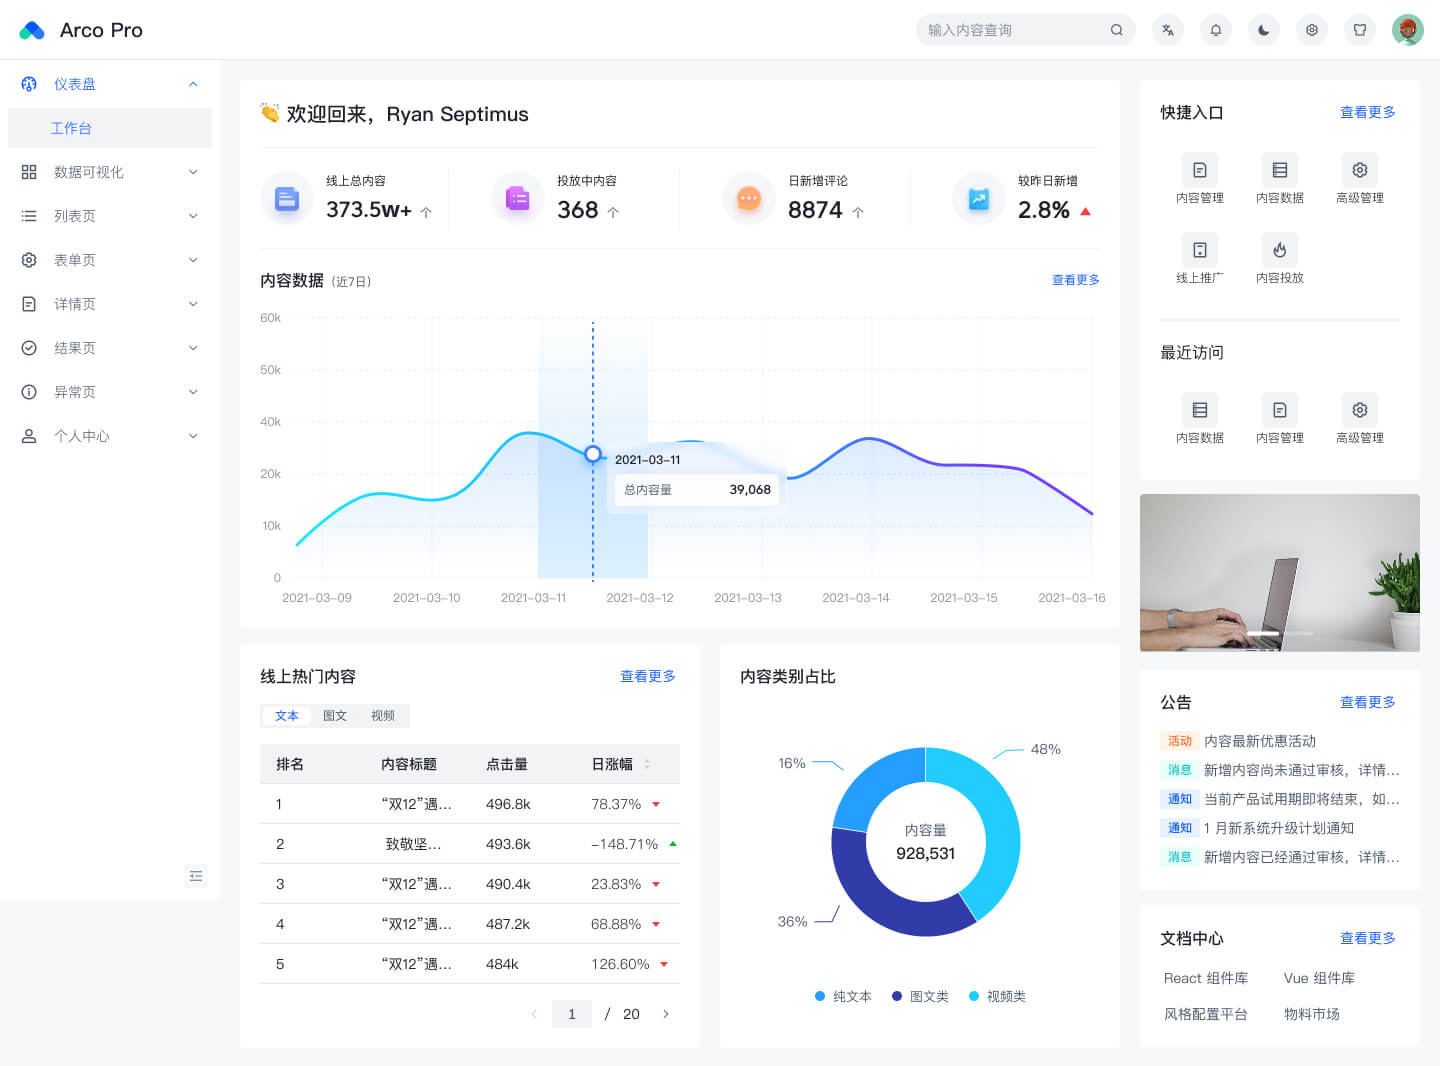Expand 列表页 sidebar menu
This screenshot has height=1066, width=1440.
110,216
